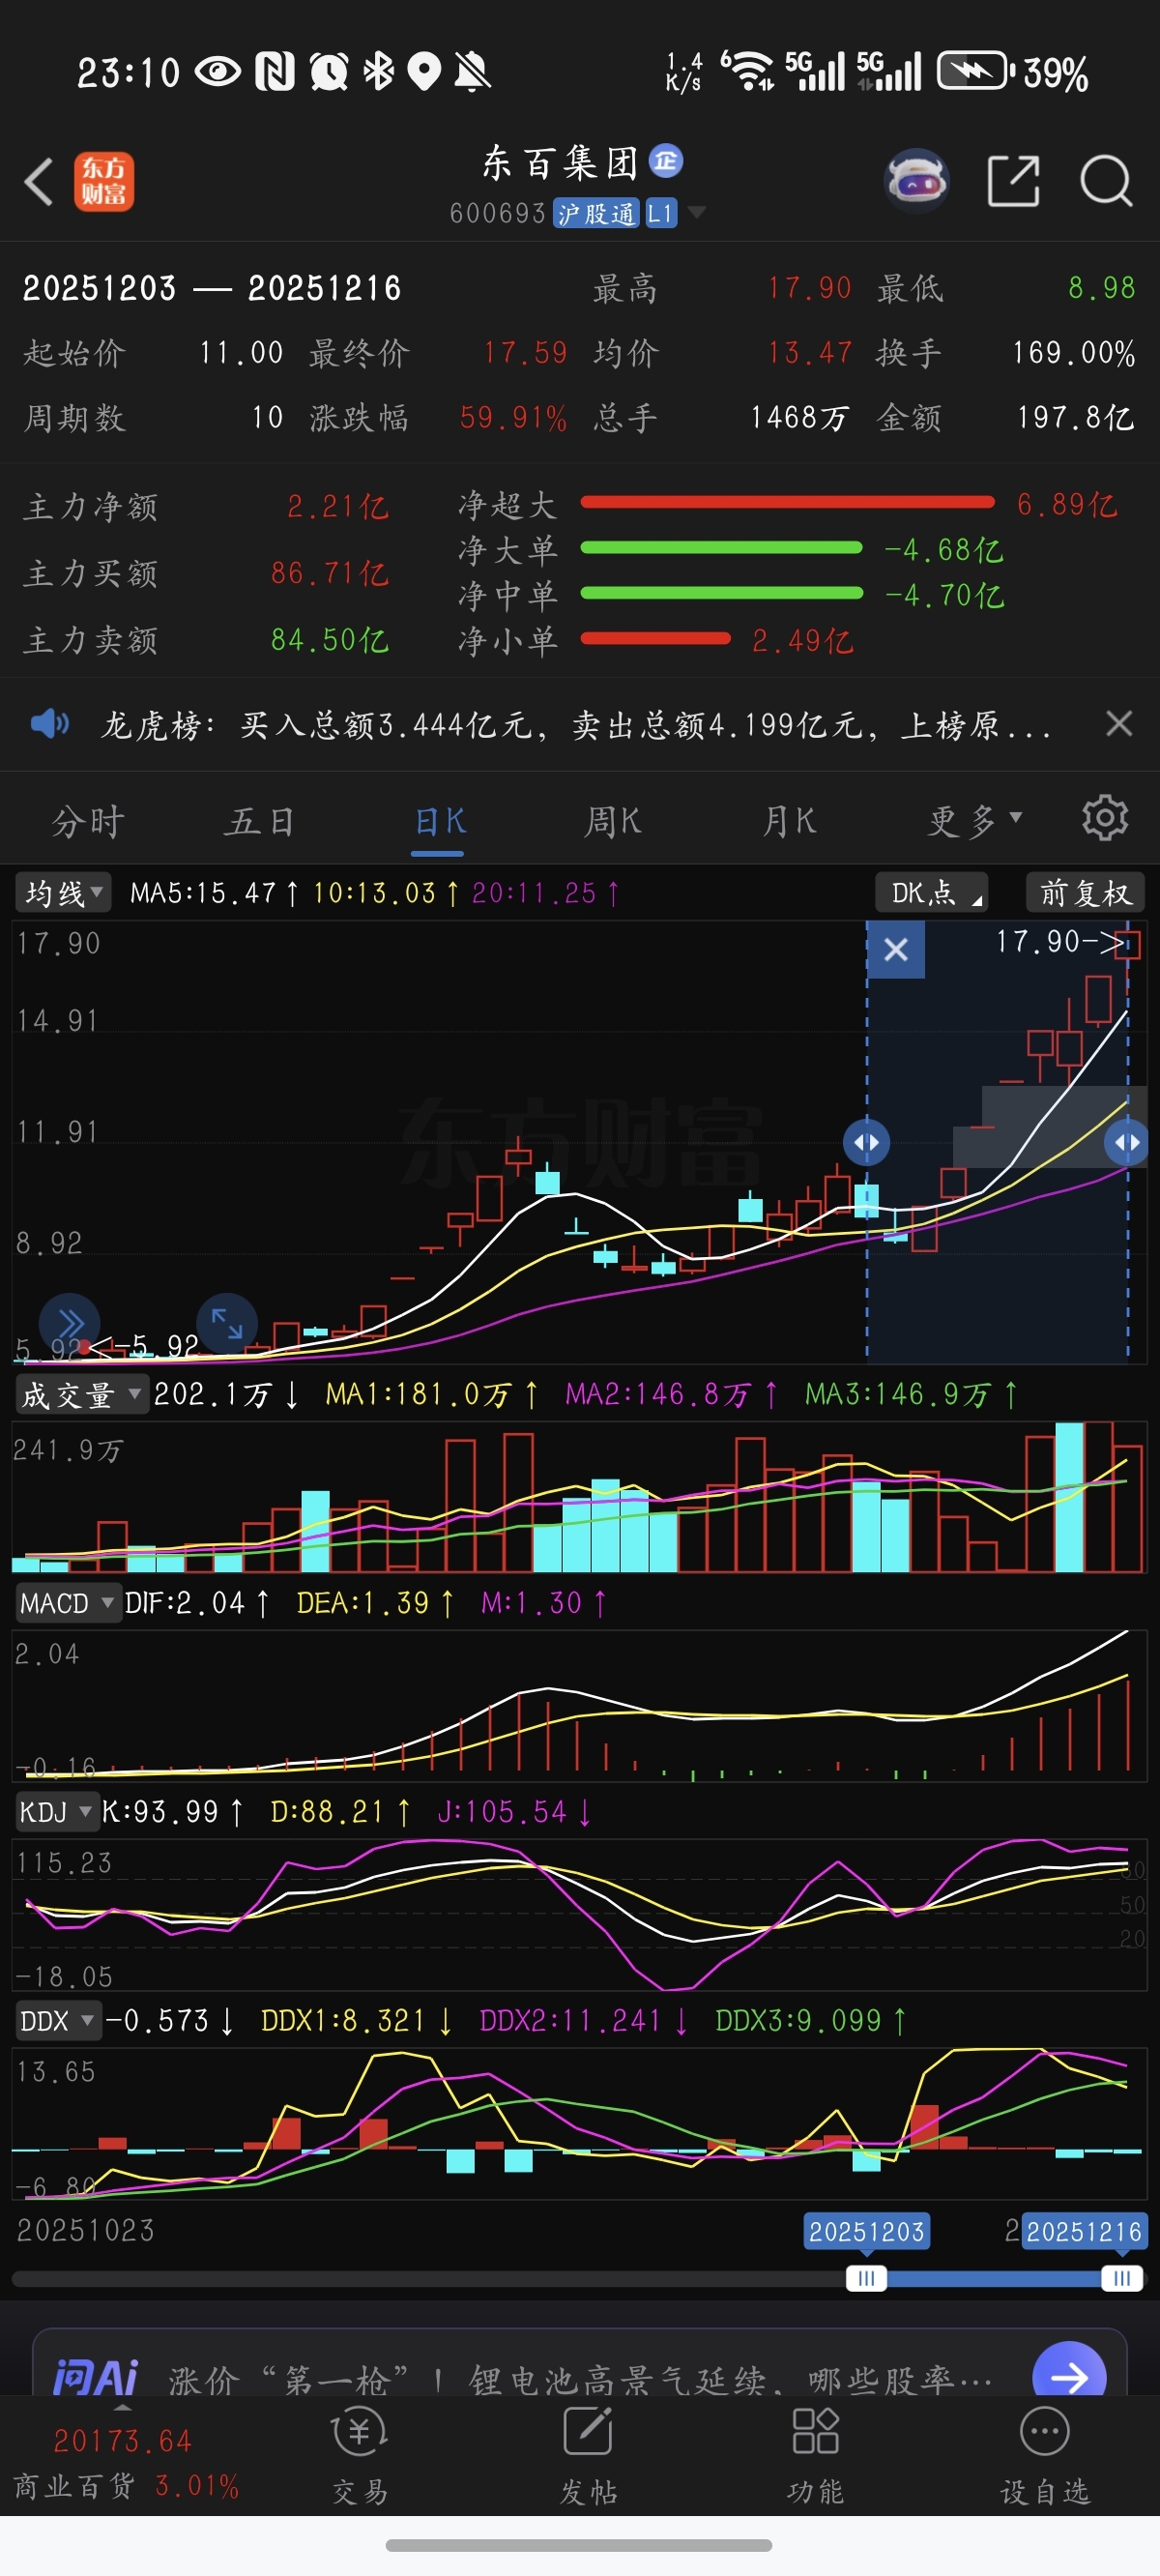Tap the 主力净额 2.21亿 value
Screen dimensions: 1160x2576
[x=338, y=507]
